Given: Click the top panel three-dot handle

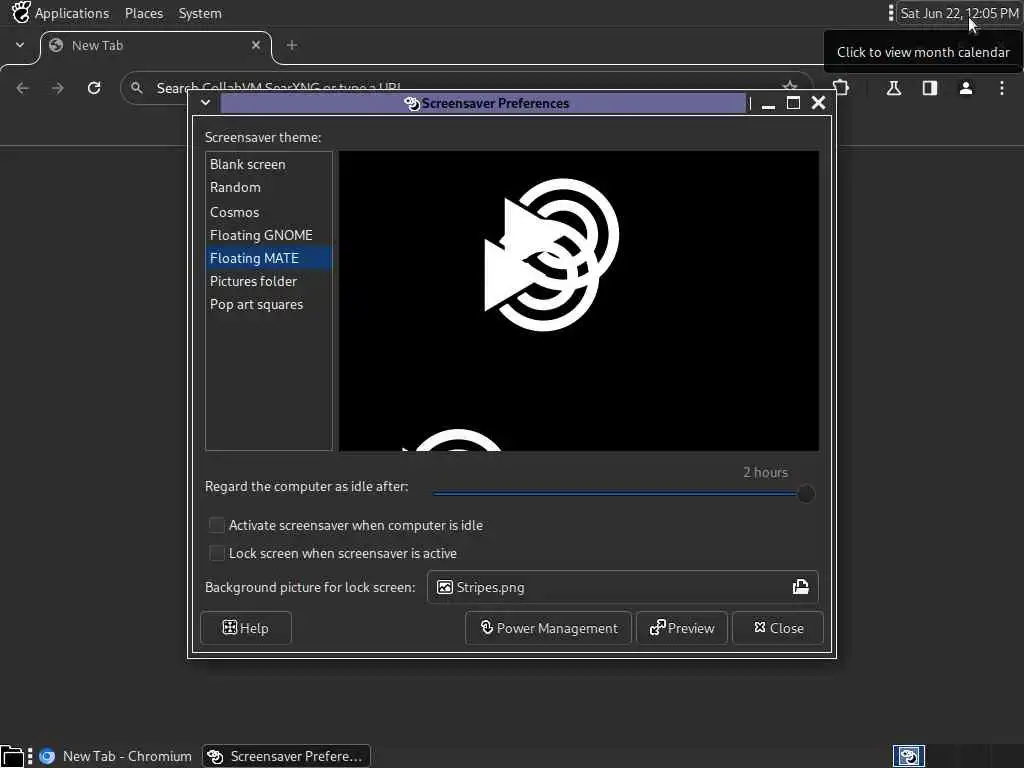Looking at the screenshot, I should 891,13.
